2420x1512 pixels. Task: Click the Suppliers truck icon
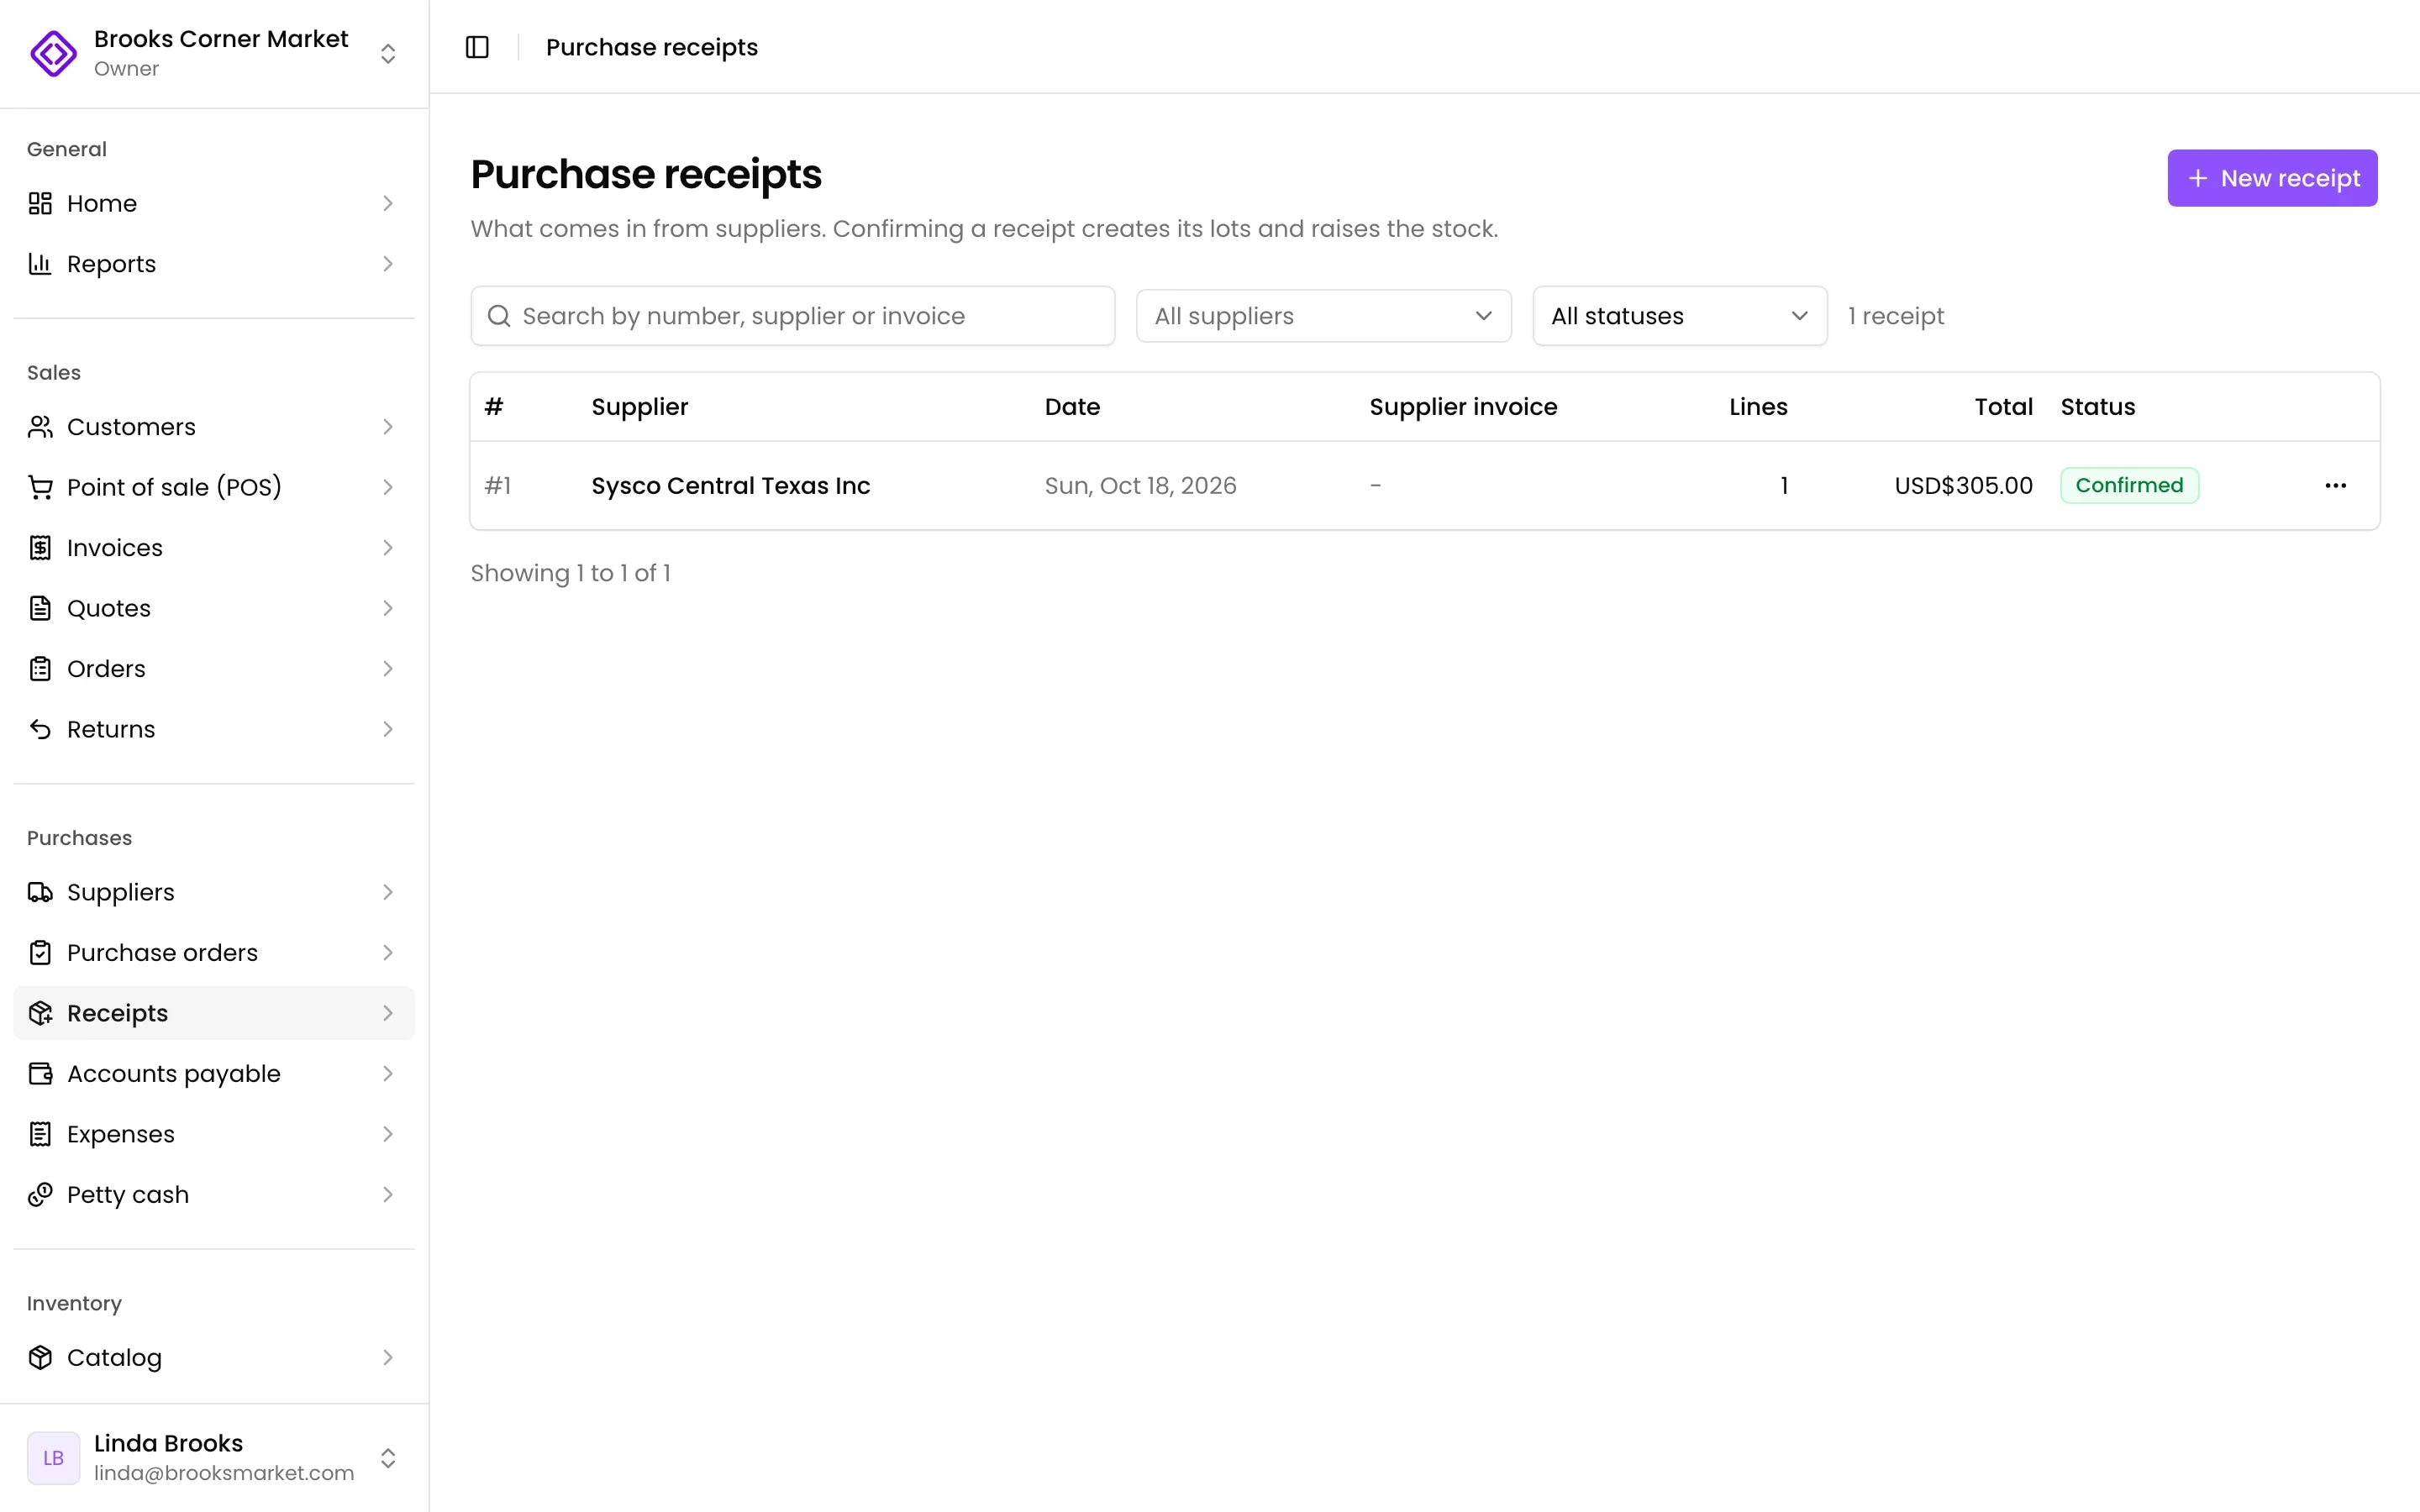40,892
